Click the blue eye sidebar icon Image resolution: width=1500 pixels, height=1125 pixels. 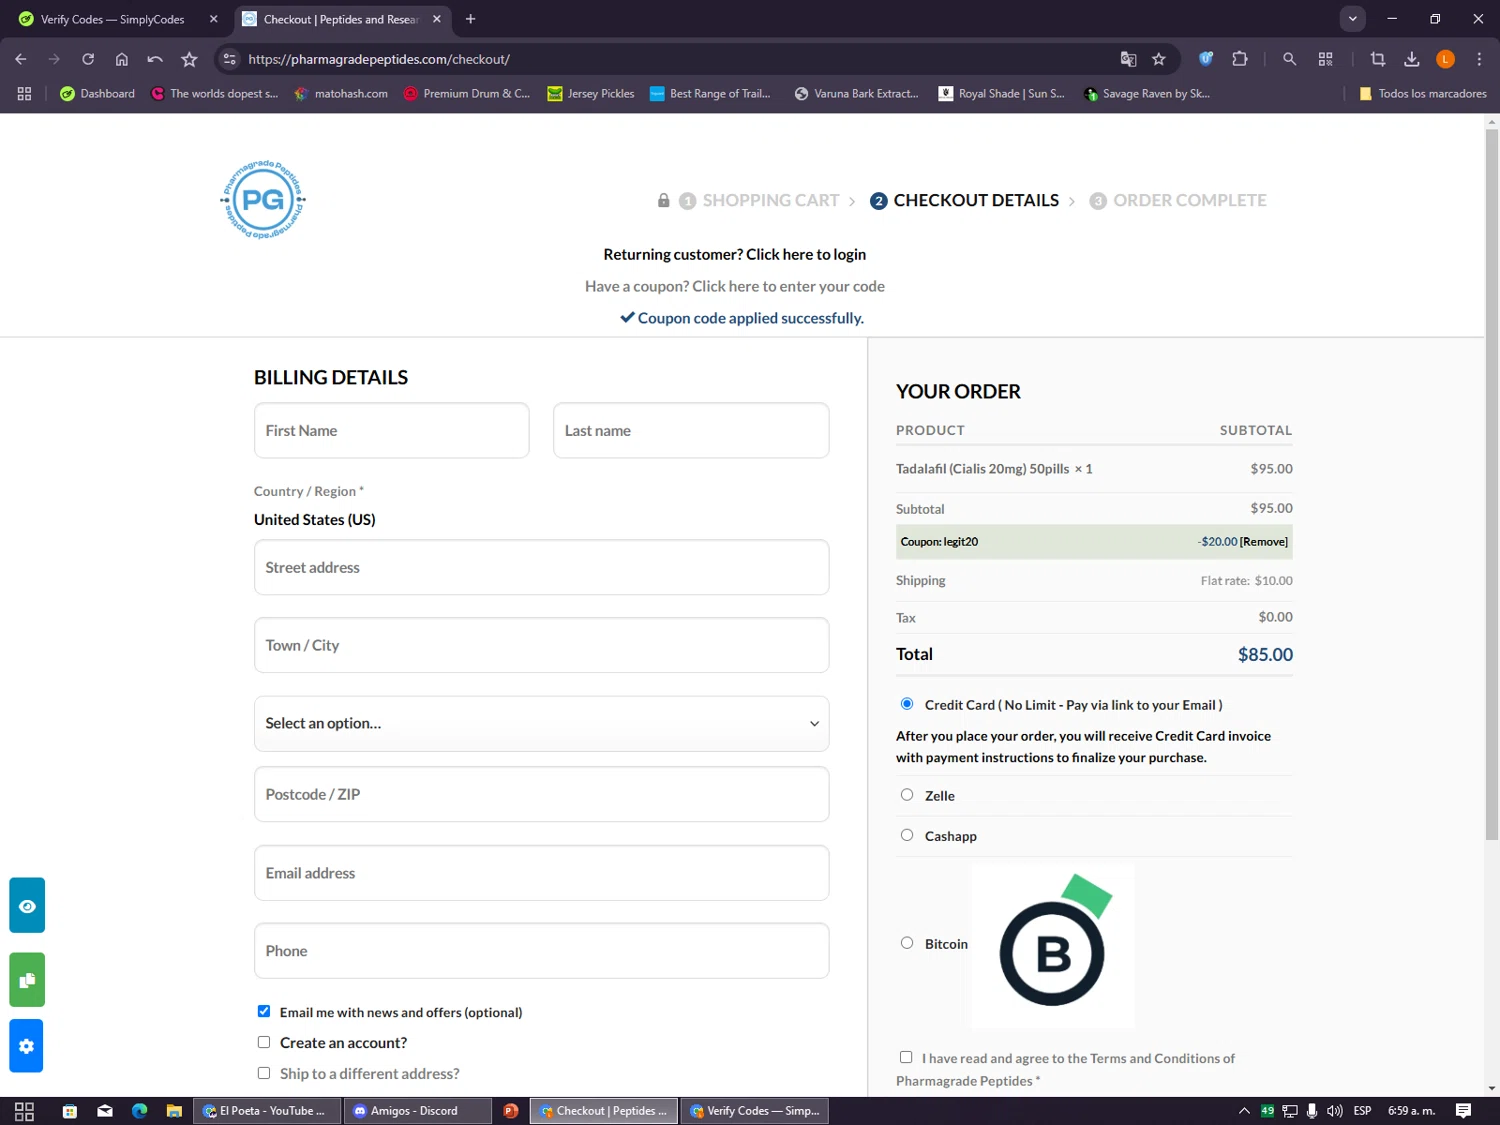(27, 905)
